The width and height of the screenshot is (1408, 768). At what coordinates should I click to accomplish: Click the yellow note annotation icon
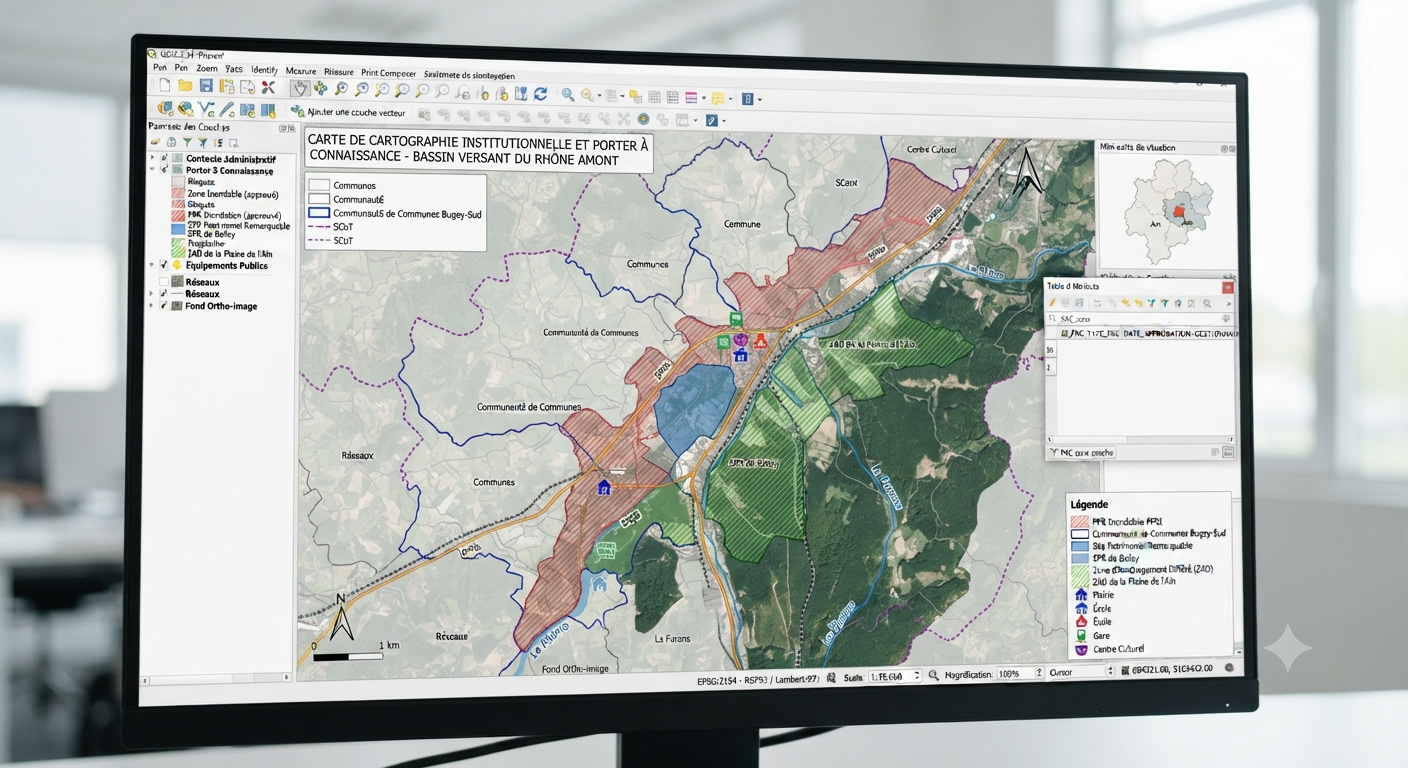pyautogui.click(x=717, y=98)
